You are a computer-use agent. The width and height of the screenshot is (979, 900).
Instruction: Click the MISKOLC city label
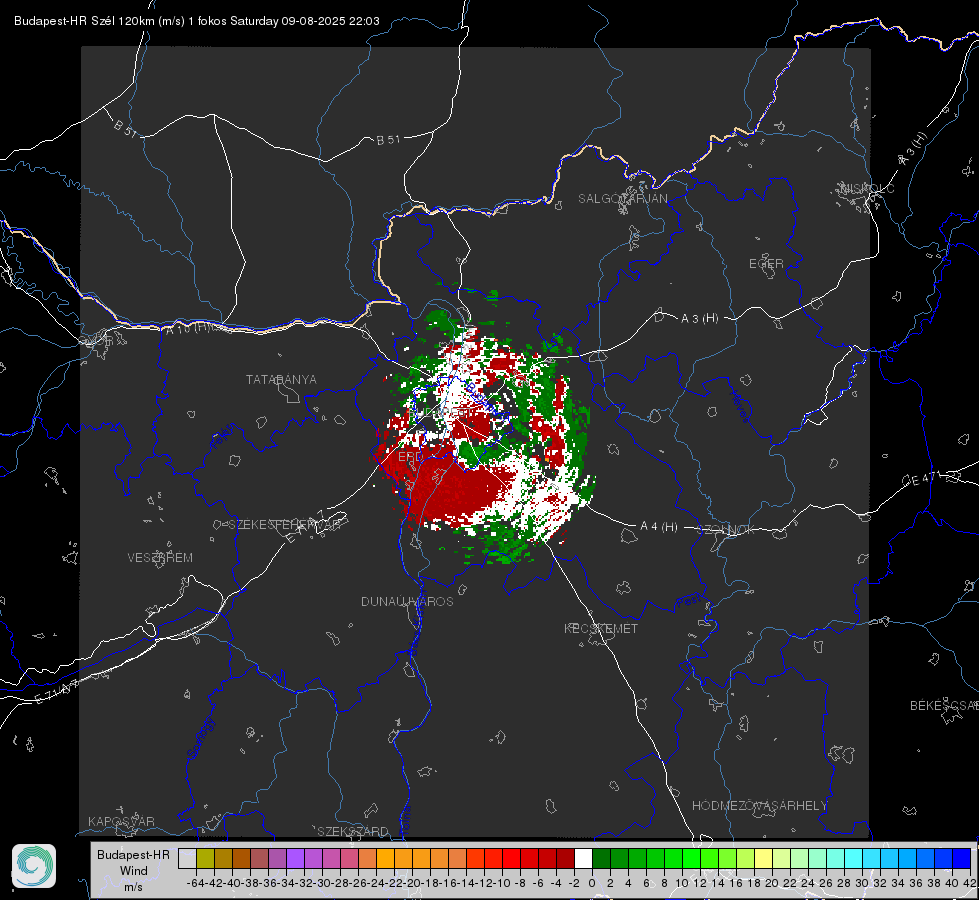click(867, 188)
